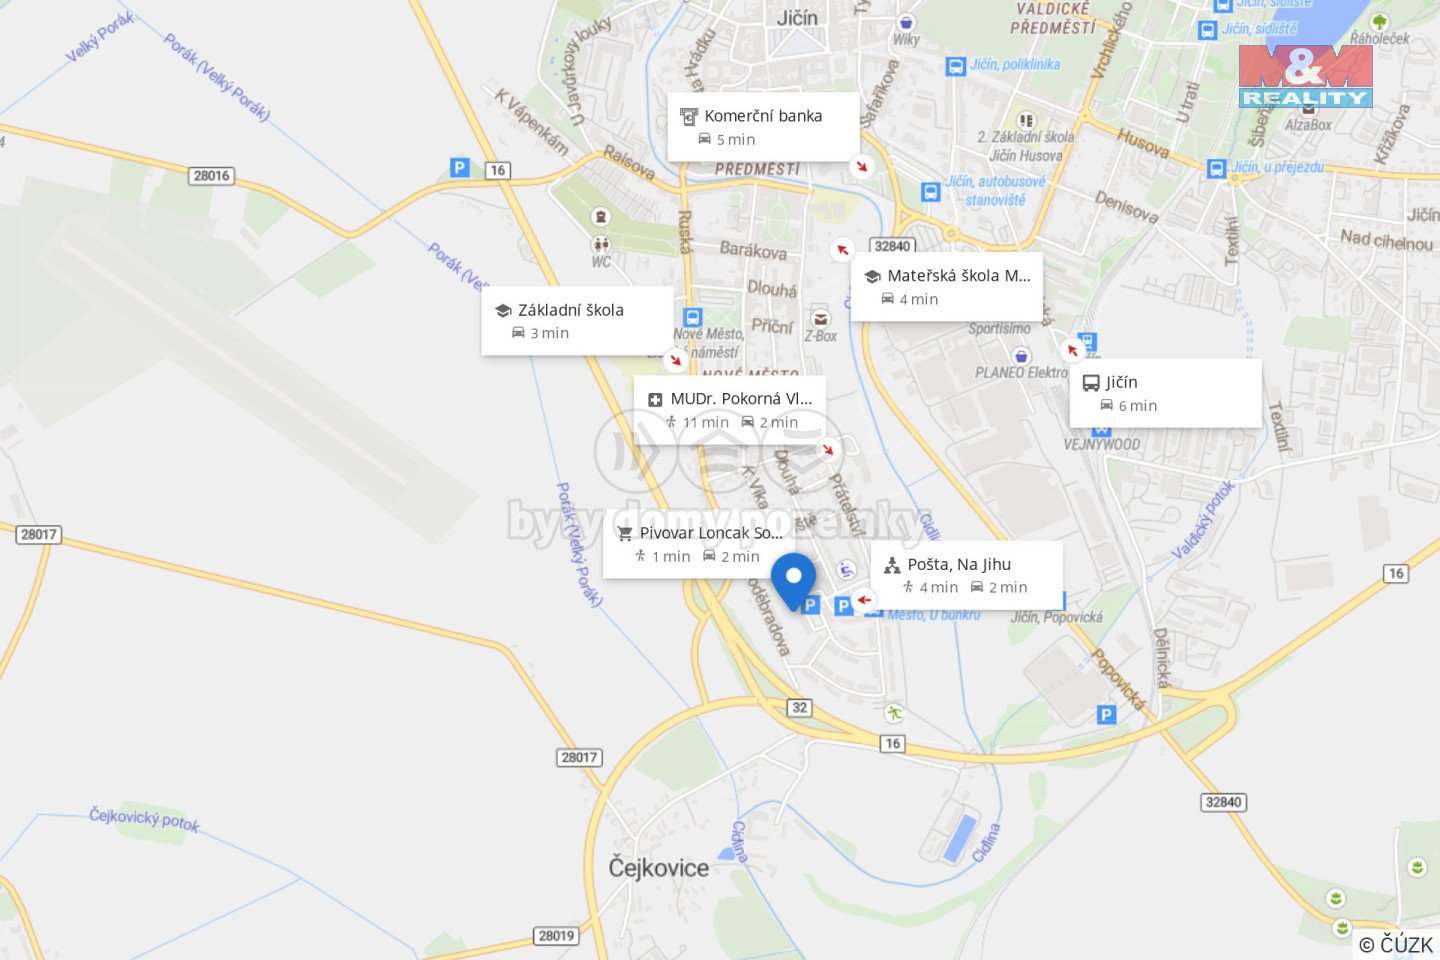Select the Pivovar Loncak shop card
The image size is (1440, 960).
699,543
